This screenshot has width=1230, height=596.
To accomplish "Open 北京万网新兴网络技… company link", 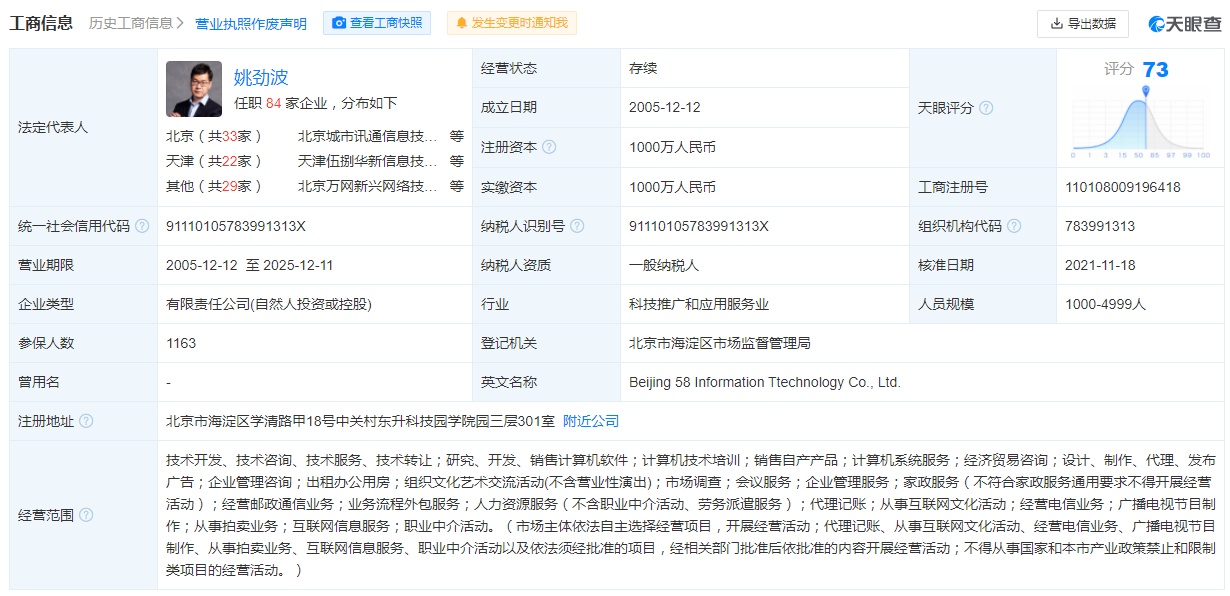I will pos(367,186).
